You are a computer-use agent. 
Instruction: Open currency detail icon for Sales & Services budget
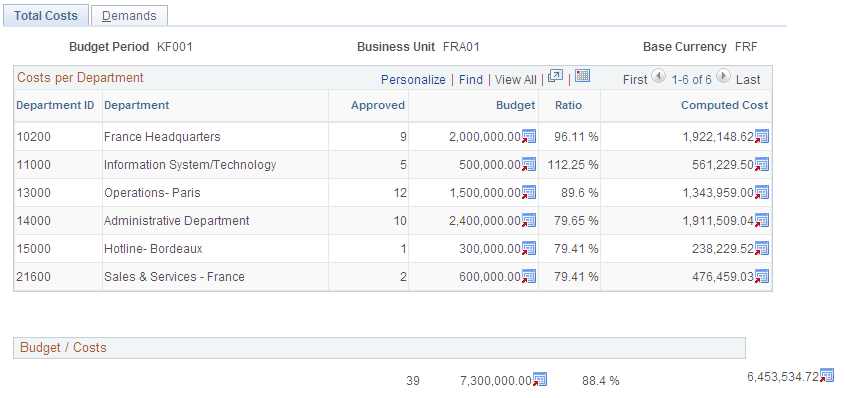529,277
